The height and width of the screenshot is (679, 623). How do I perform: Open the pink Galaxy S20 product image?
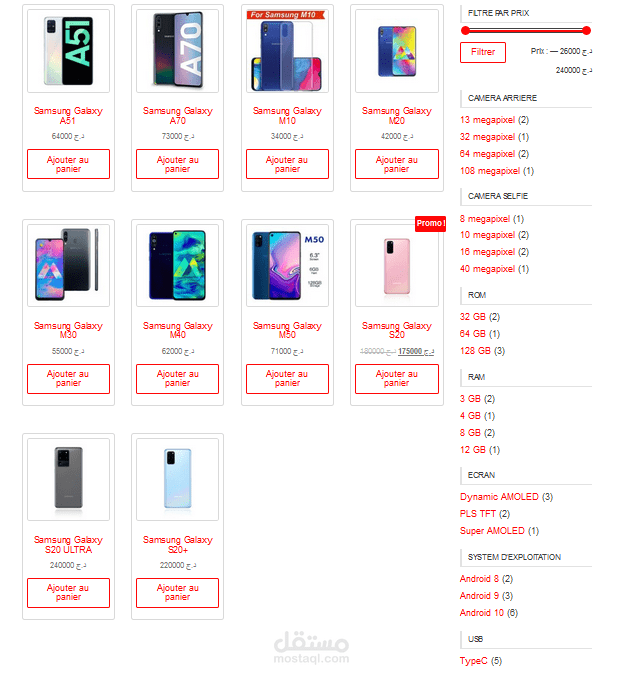397,265
